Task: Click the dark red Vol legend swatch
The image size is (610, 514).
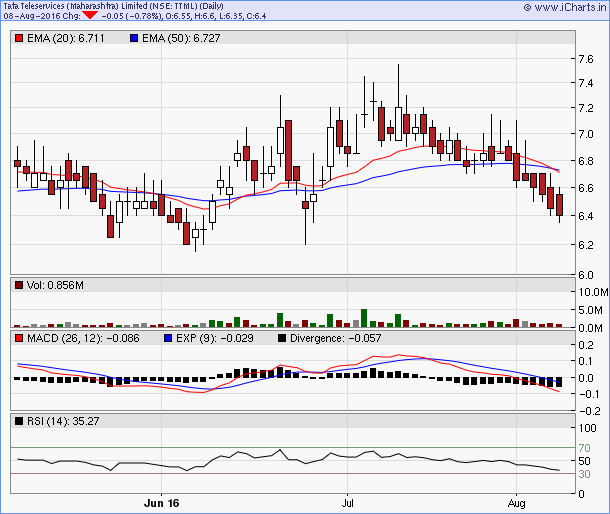Action: 19,286
